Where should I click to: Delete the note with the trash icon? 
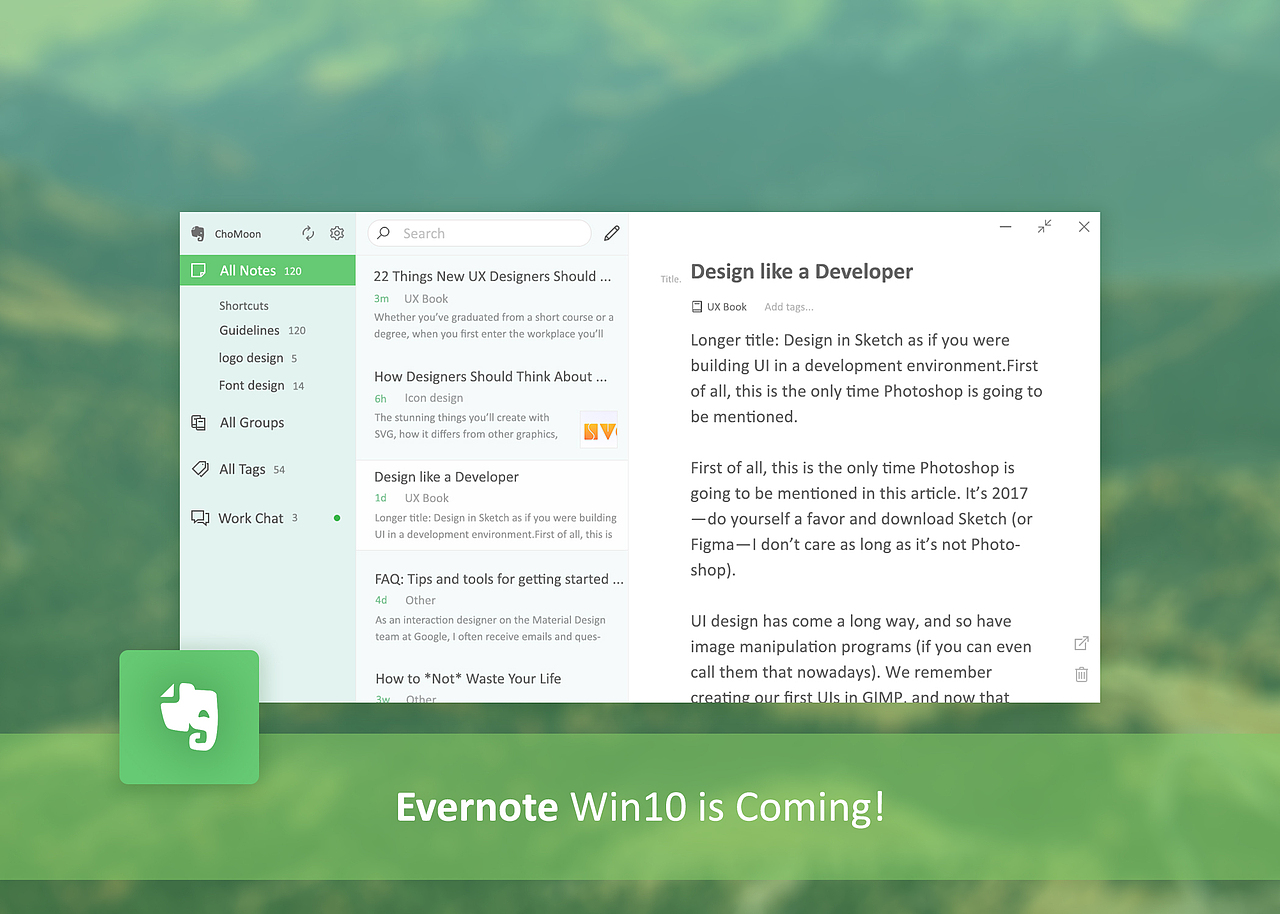[1081, 674]
